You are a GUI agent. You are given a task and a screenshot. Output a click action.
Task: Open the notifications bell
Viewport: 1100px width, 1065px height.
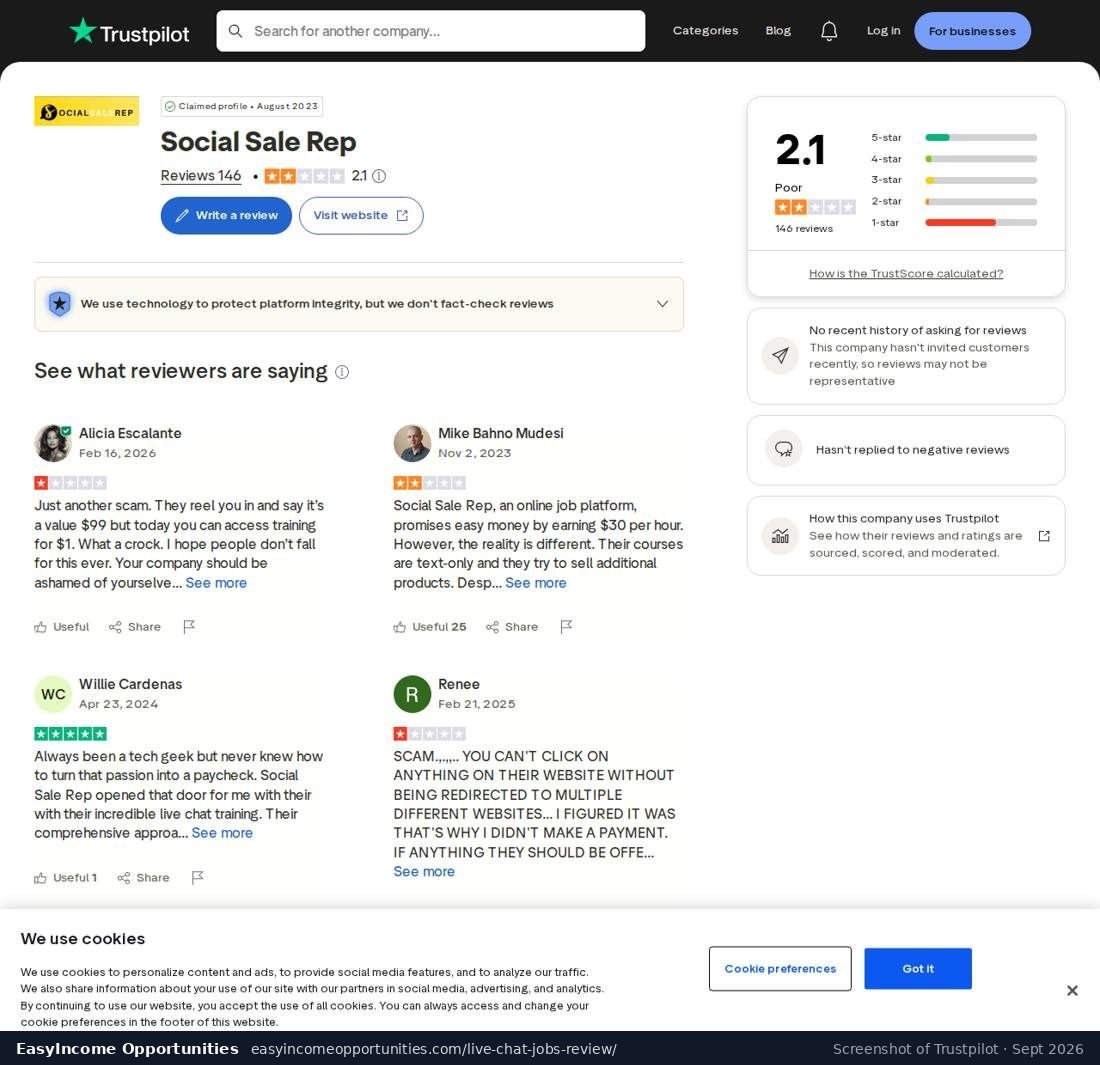point(829,31)
